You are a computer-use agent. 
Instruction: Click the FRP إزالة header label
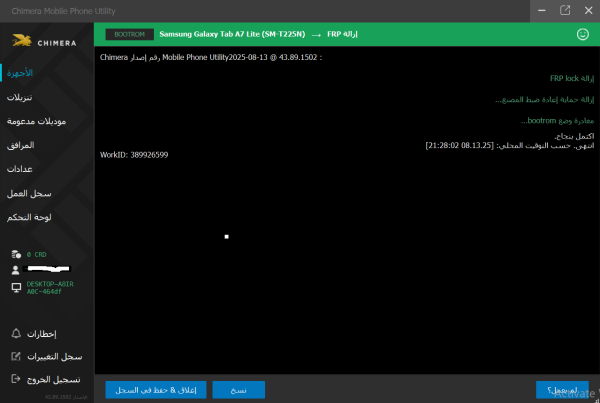point(342,34)
